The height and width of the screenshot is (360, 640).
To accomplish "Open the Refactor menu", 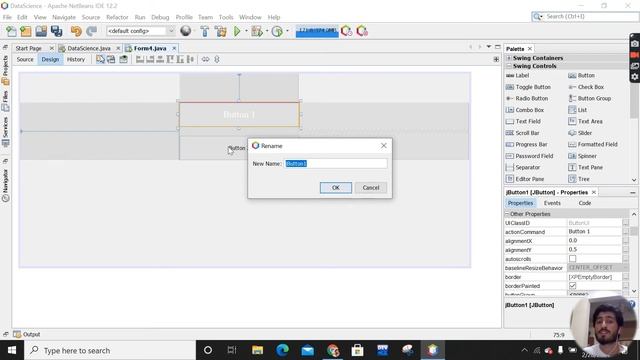I will pyautogui.click(x=117, y=17).
